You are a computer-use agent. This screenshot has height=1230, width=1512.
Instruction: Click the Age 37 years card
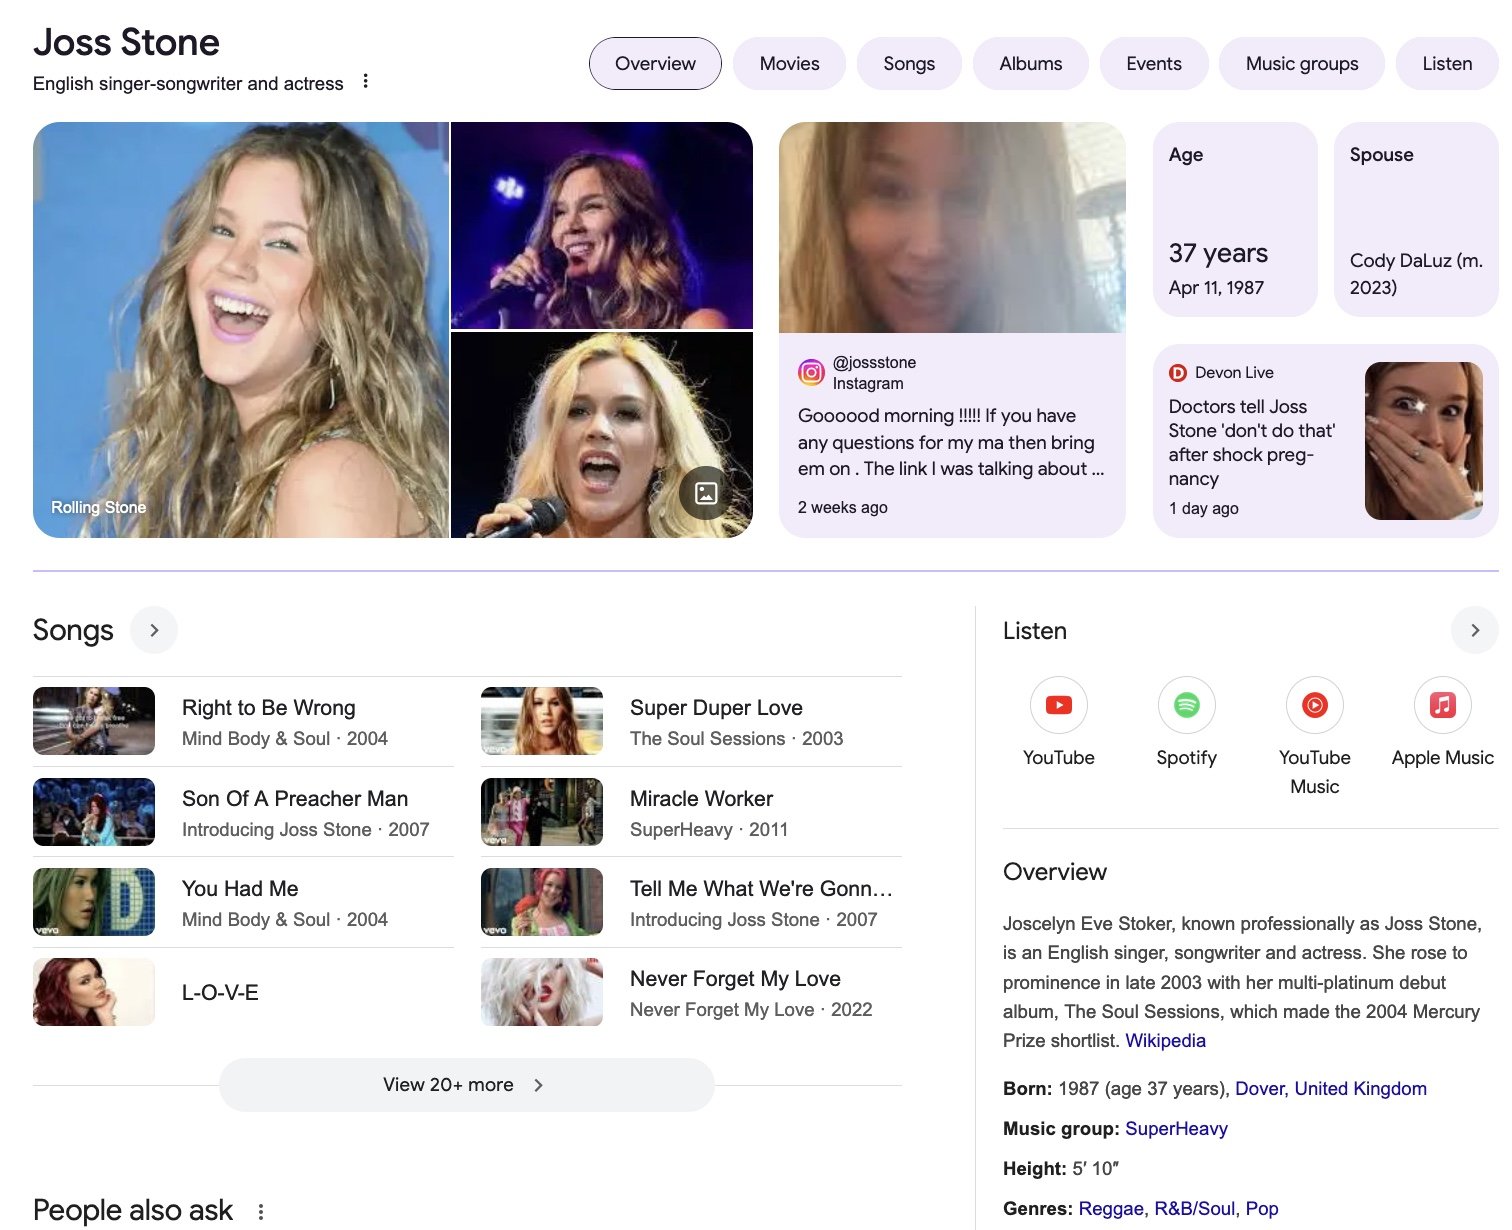pos(1235,219)
